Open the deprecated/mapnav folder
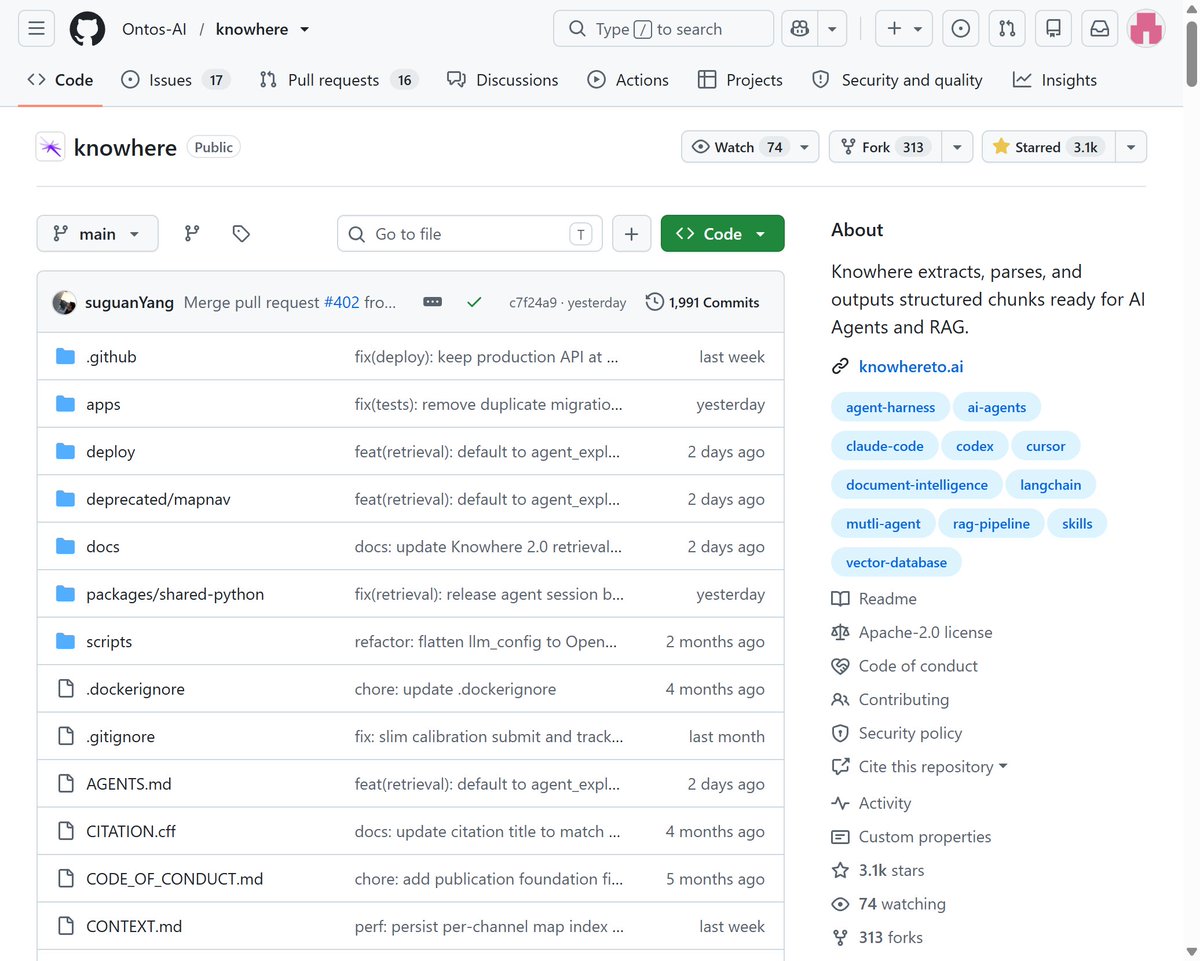The image size is (1200, 961). tap(158, 500)
